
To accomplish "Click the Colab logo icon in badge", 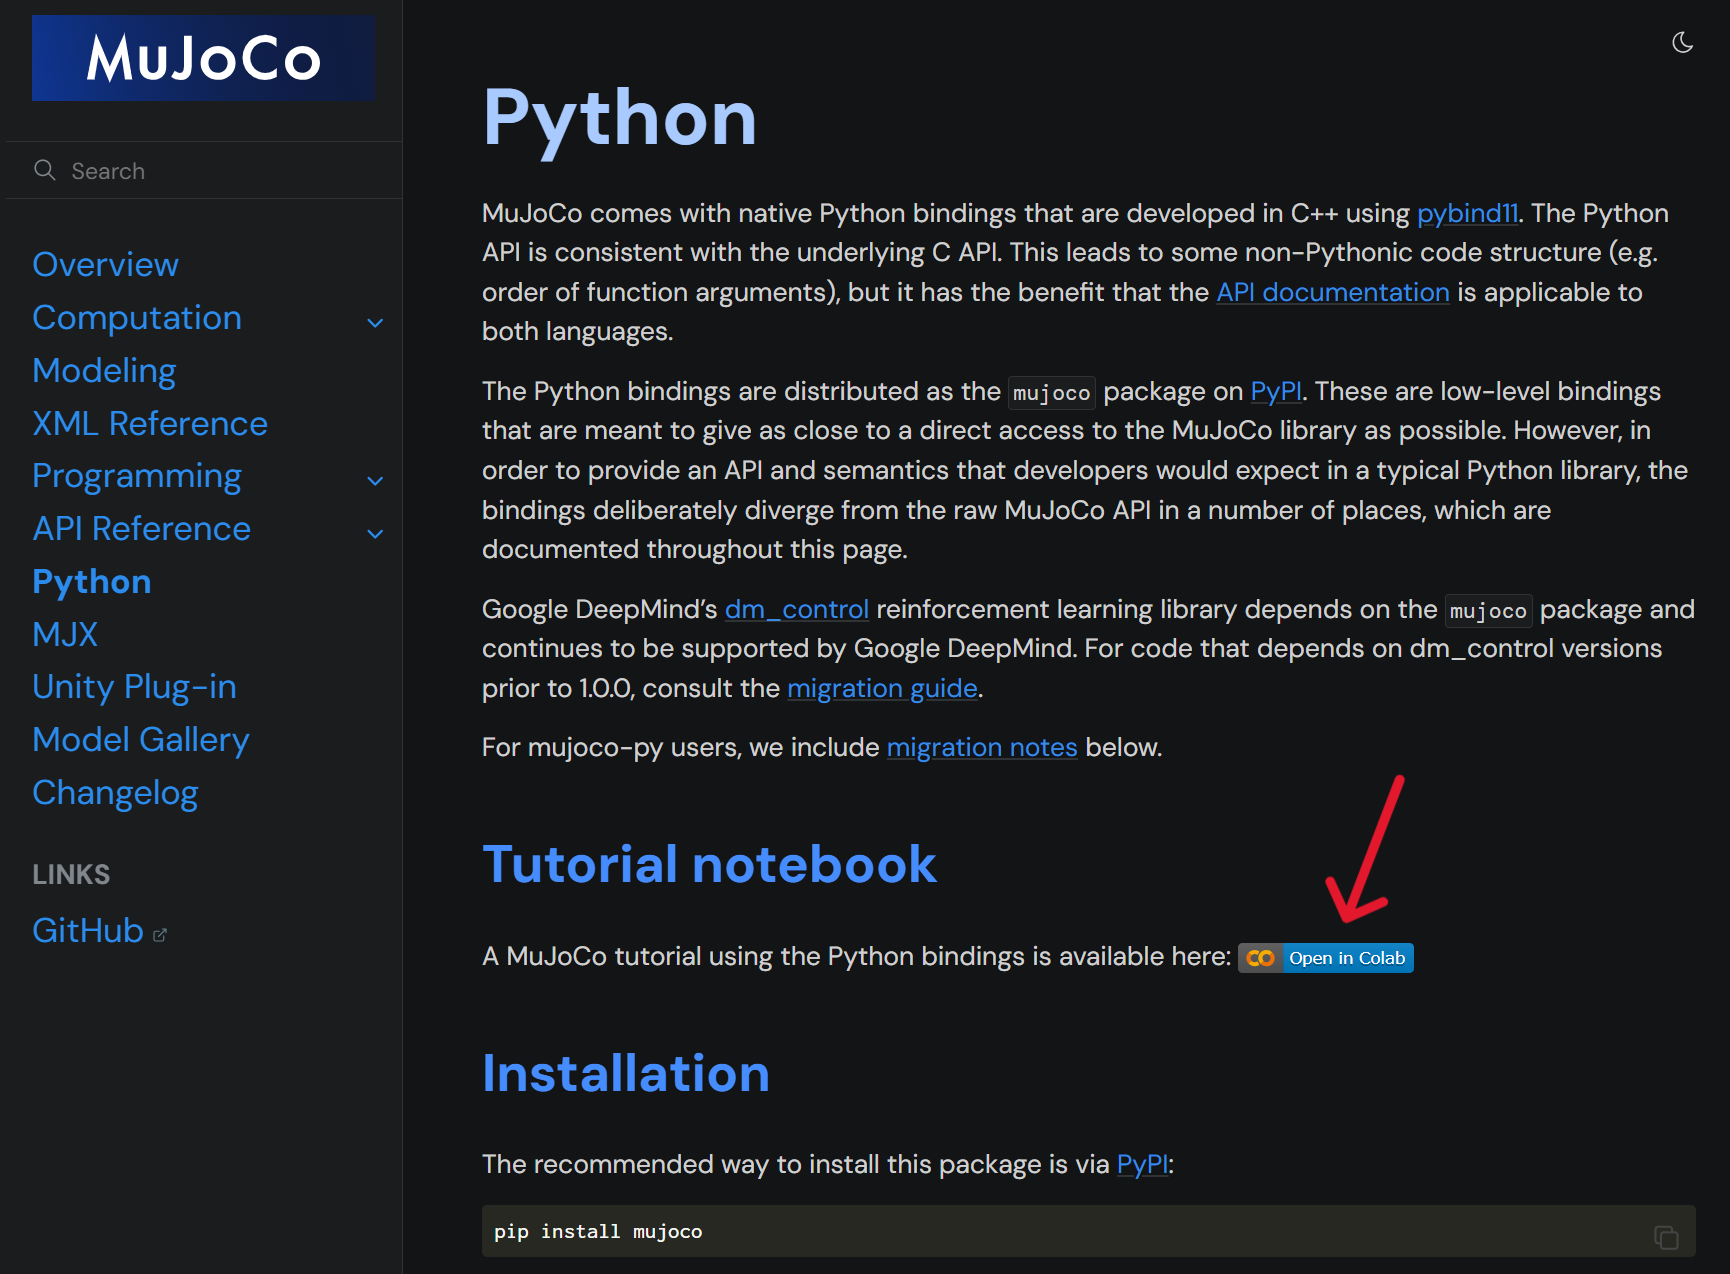I will (x=1261, y=958).
